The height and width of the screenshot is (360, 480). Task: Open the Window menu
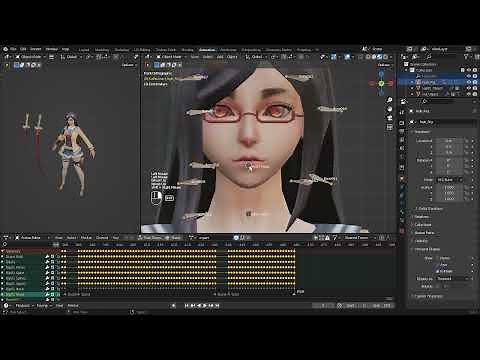pyautogui.click(x=52, y=49)
